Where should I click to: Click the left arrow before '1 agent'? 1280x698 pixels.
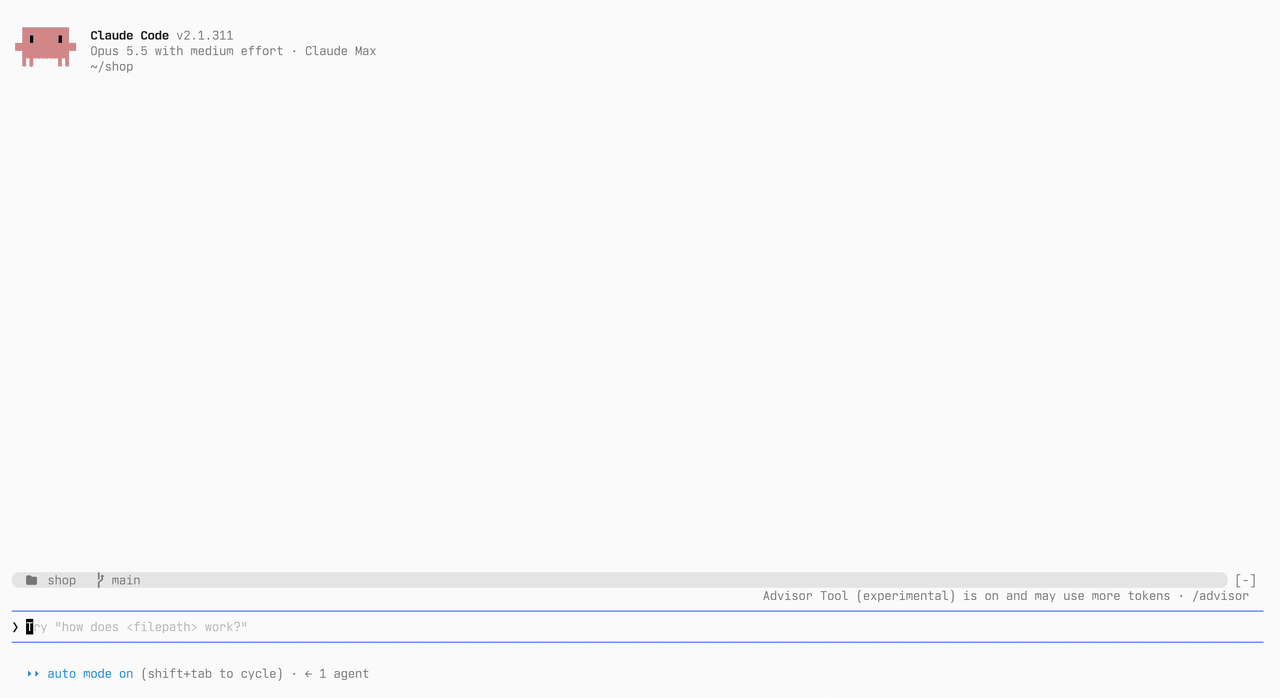coord(309,674)
